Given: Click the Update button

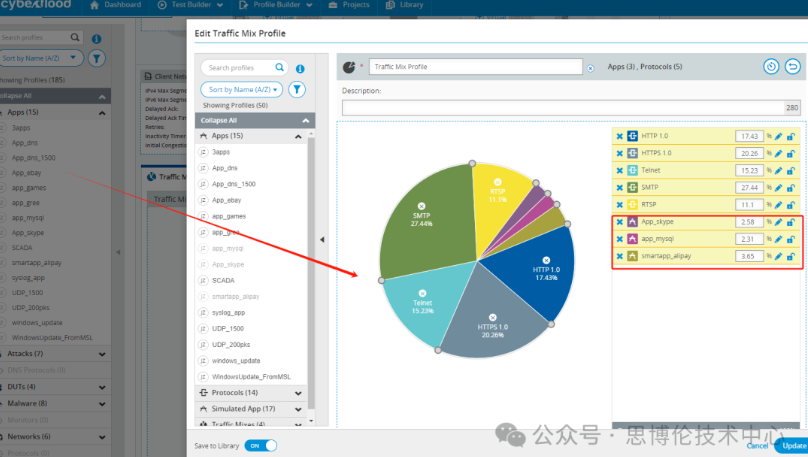Looking at the screenshot, I should pos(792,446).
